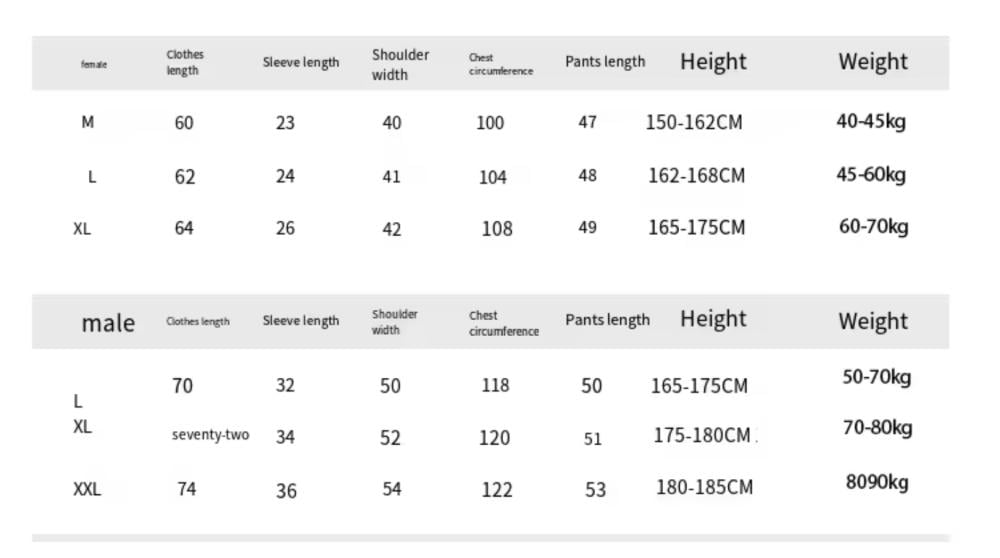1000x558 pixels.
Task: Click the 45-60kg weight value
Action: tap(871, 175)
